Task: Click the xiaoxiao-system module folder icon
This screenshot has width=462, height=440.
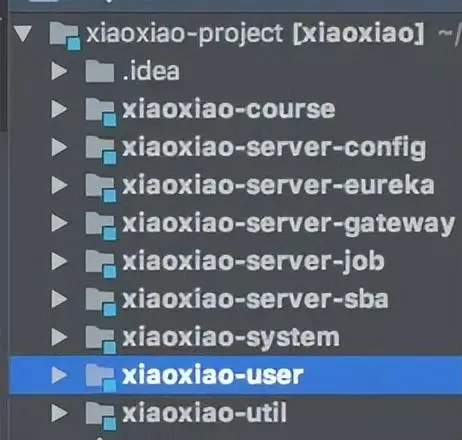Action: click(100, 340)
